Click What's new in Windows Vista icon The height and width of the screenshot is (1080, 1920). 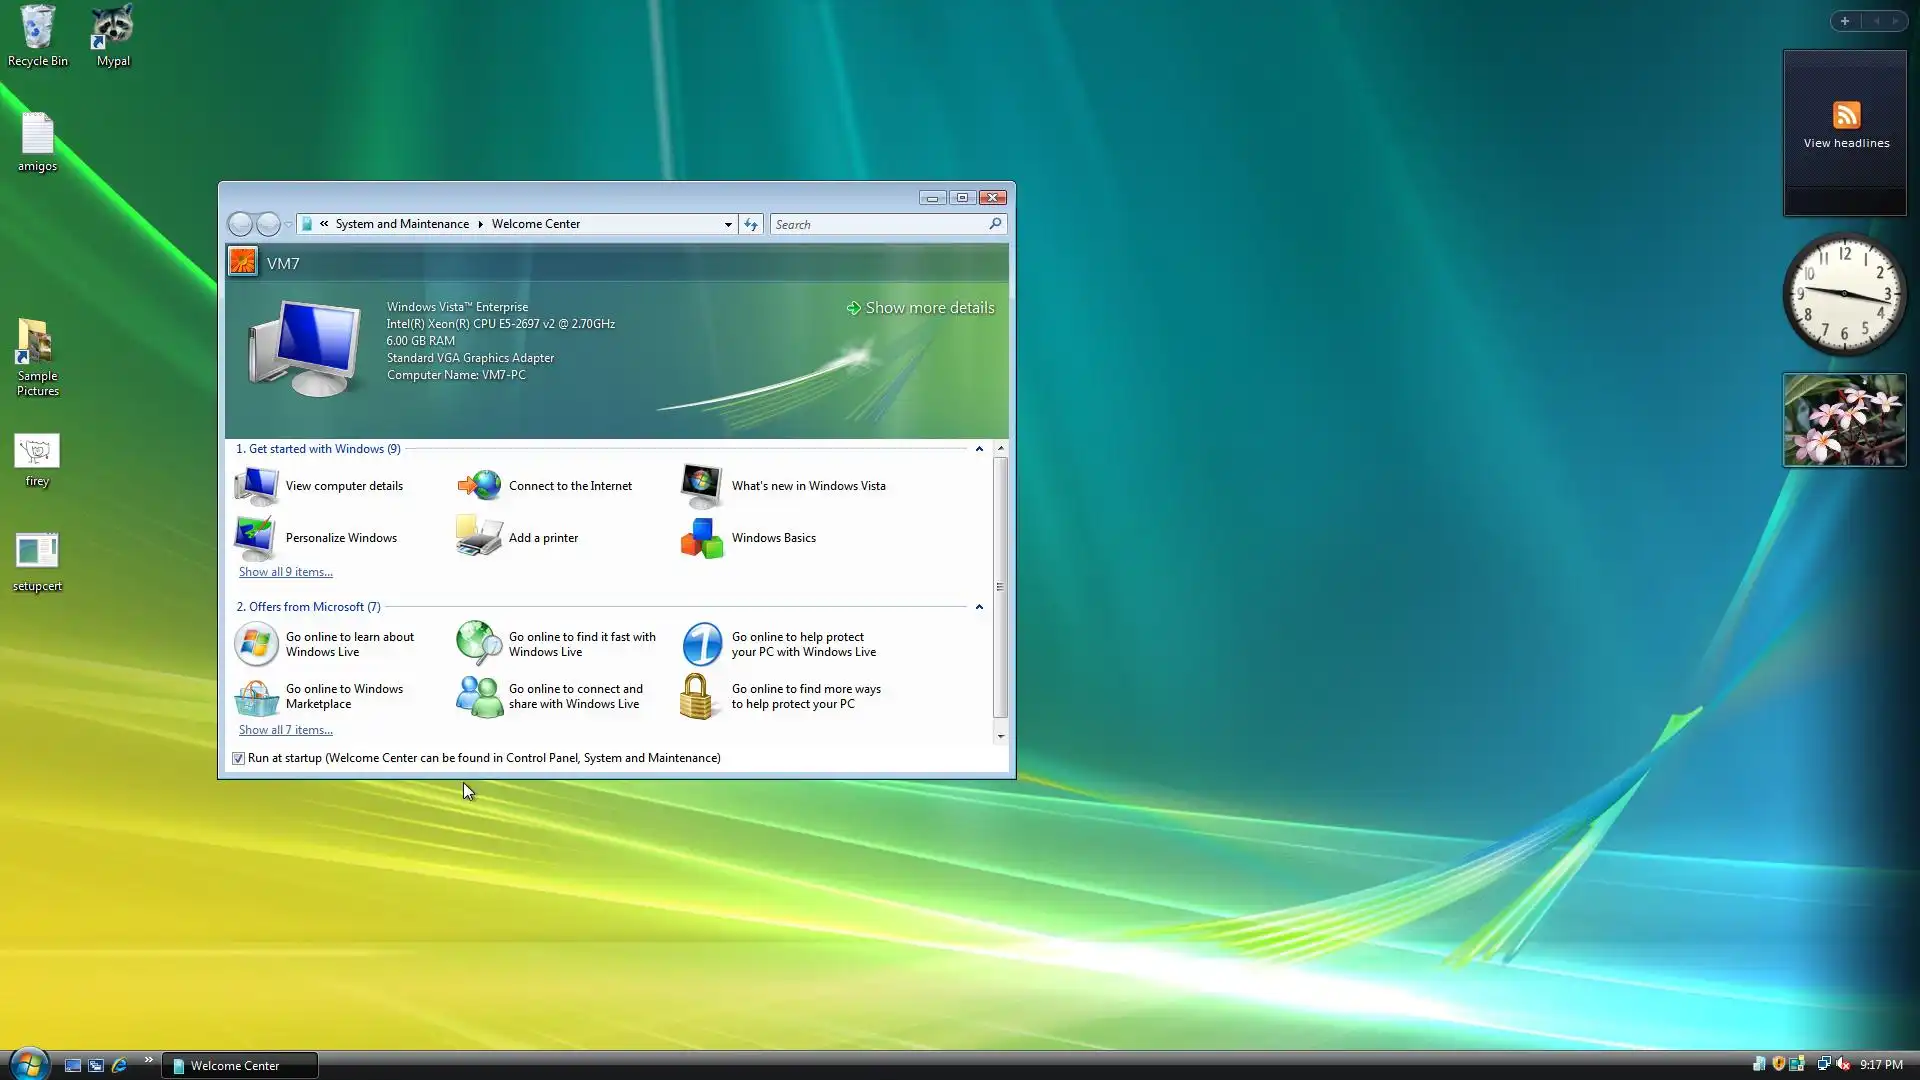(x=702, y=486)
